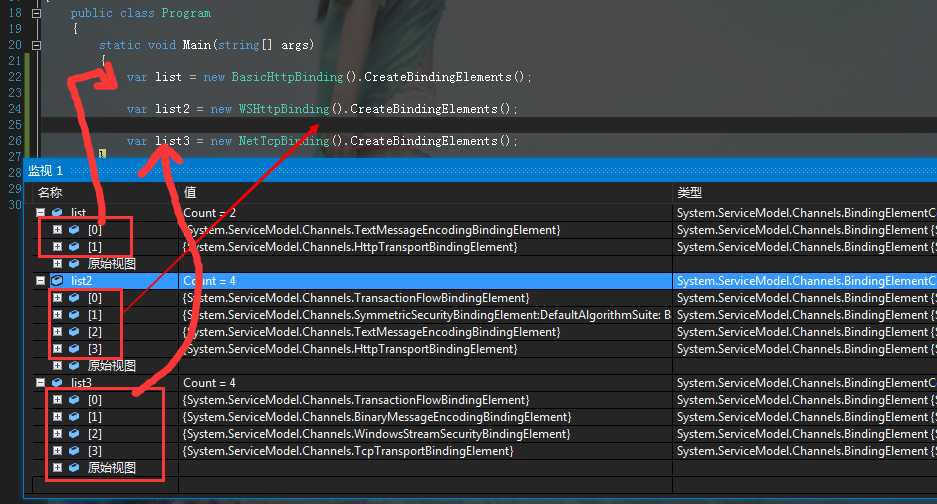Select the 'Count = 2' value of list
Viewport: 937px width, 504px height.
(210, 213)
